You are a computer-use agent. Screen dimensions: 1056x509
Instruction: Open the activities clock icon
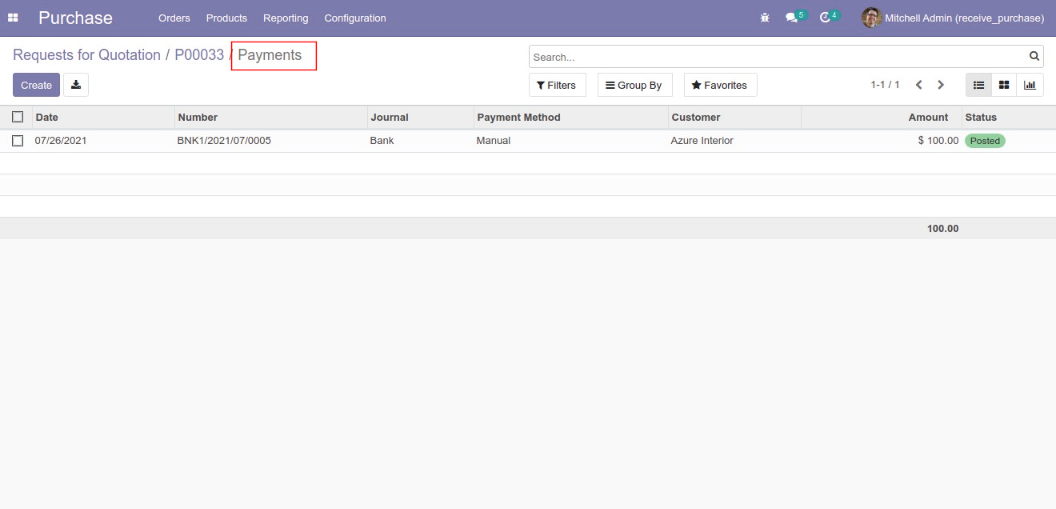click(824, 18)
